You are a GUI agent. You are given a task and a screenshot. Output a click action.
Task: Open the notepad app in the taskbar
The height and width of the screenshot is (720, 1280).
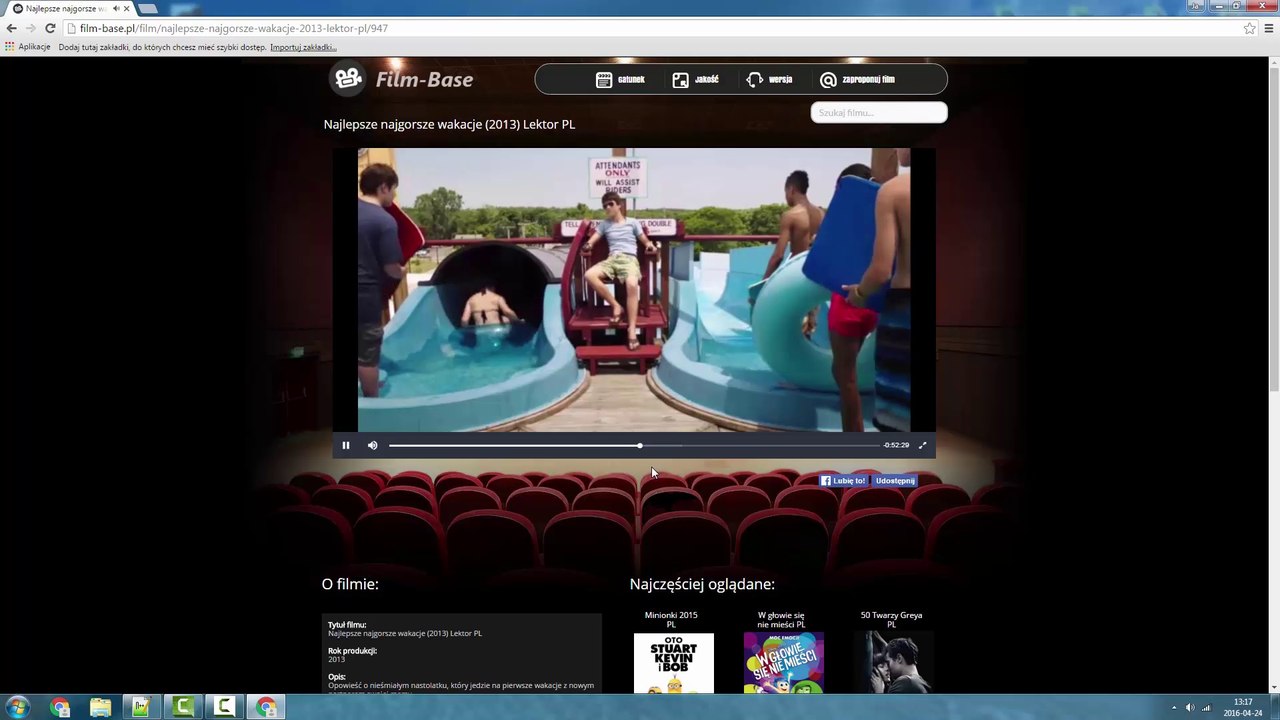[141, 707]
